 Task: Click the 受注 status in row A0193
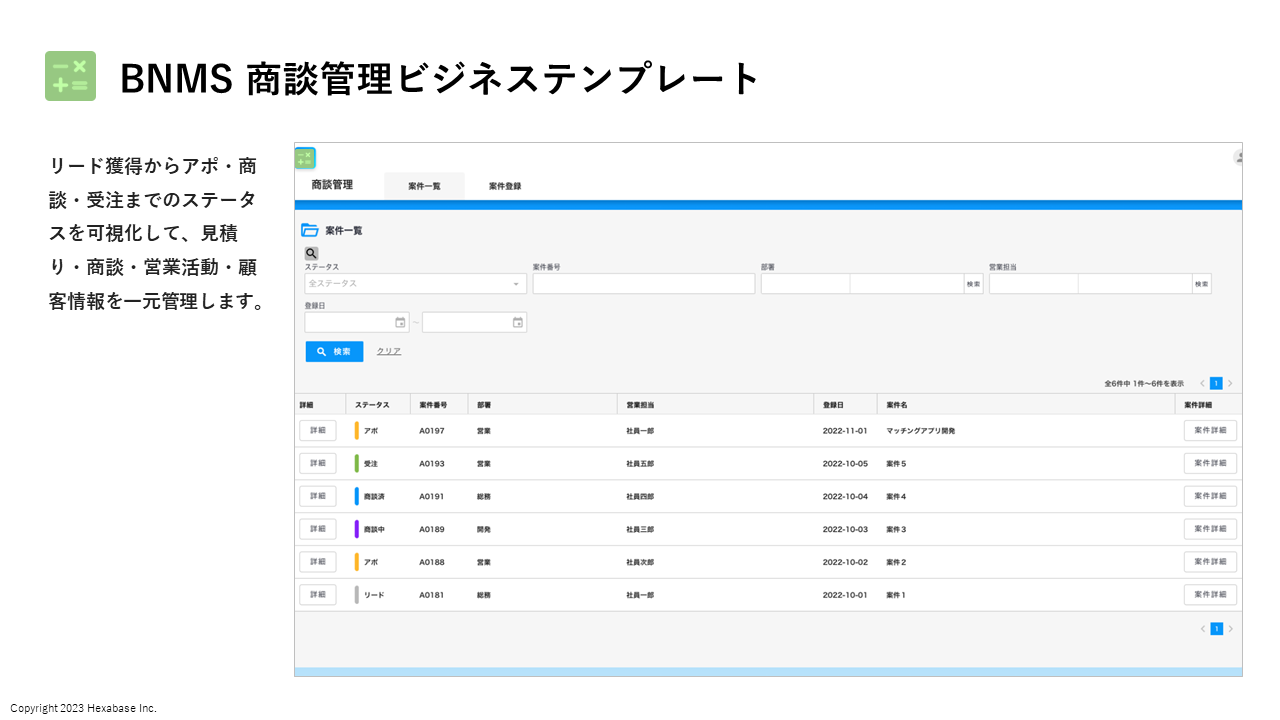(x=371, y=464)
